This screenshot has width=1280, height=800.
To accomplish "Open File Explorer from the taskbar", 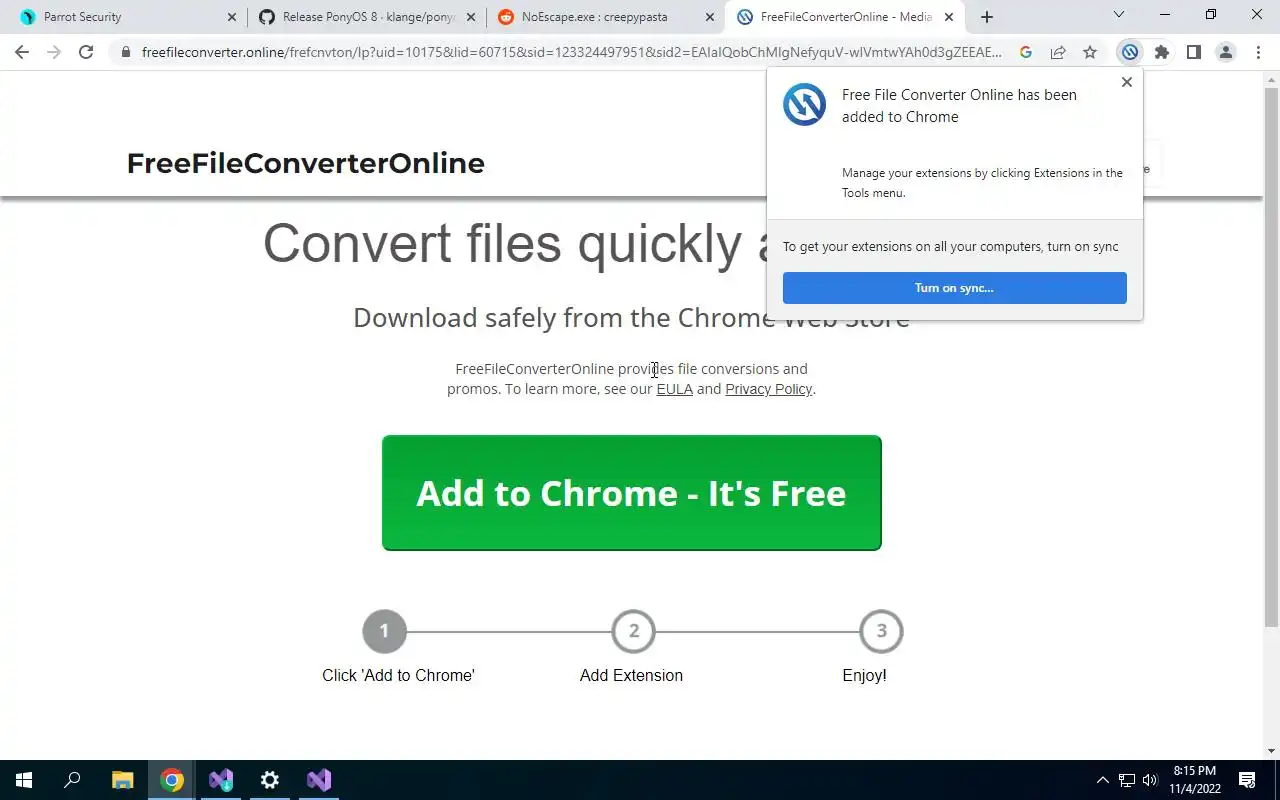I will [122, 780].
